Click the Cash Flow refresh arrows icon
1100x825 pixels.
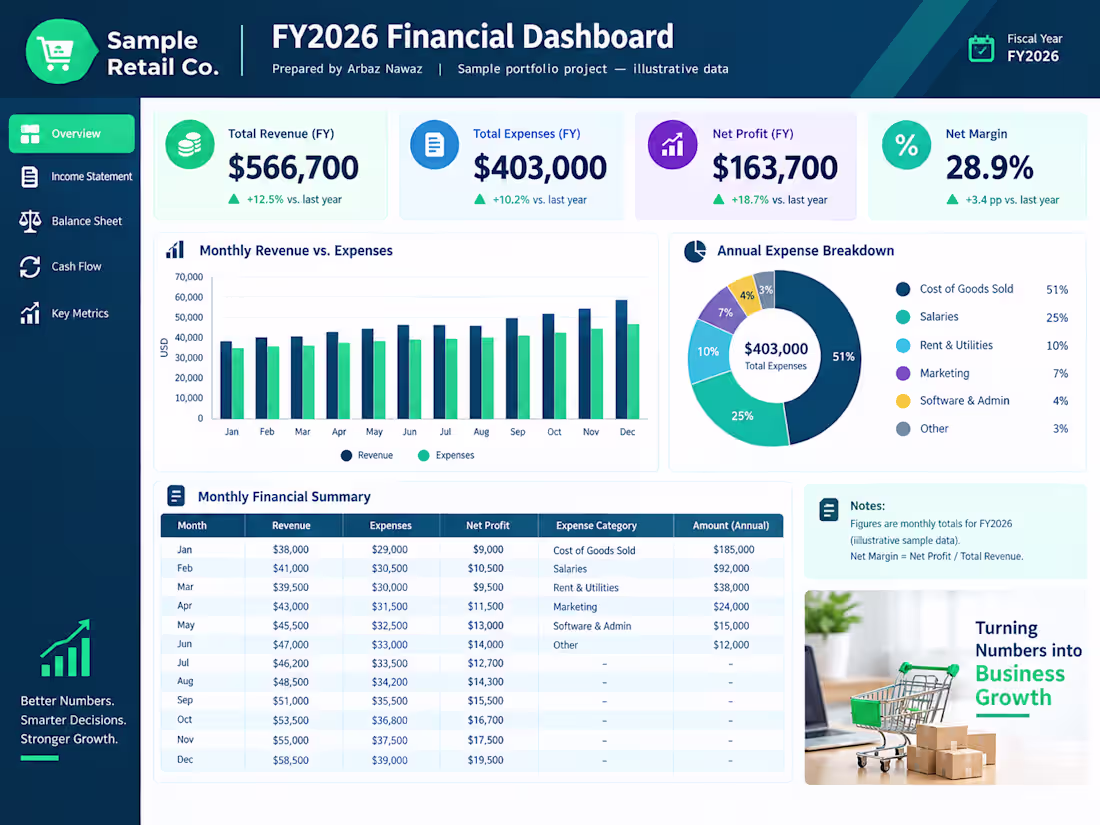tap(29, 267)
